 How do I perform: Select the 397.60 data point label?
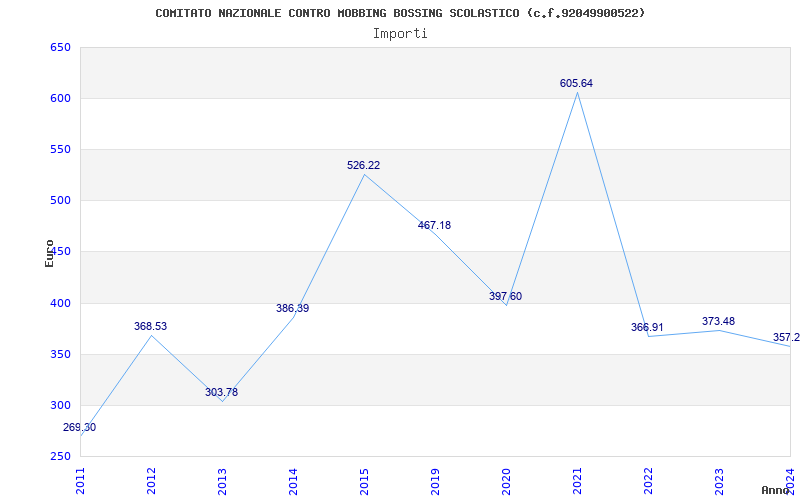(x=505, y=296)
